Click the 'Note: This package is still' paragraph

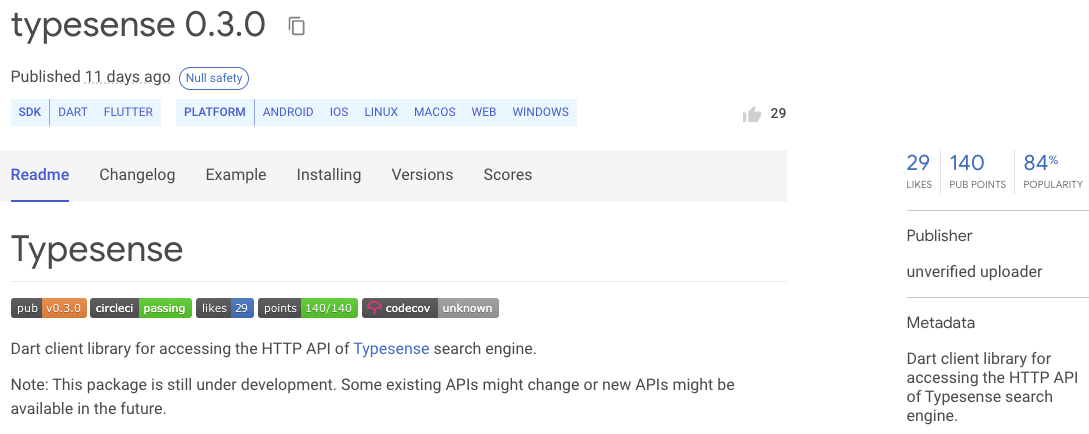pyautogui.click(x=372, y=397)
